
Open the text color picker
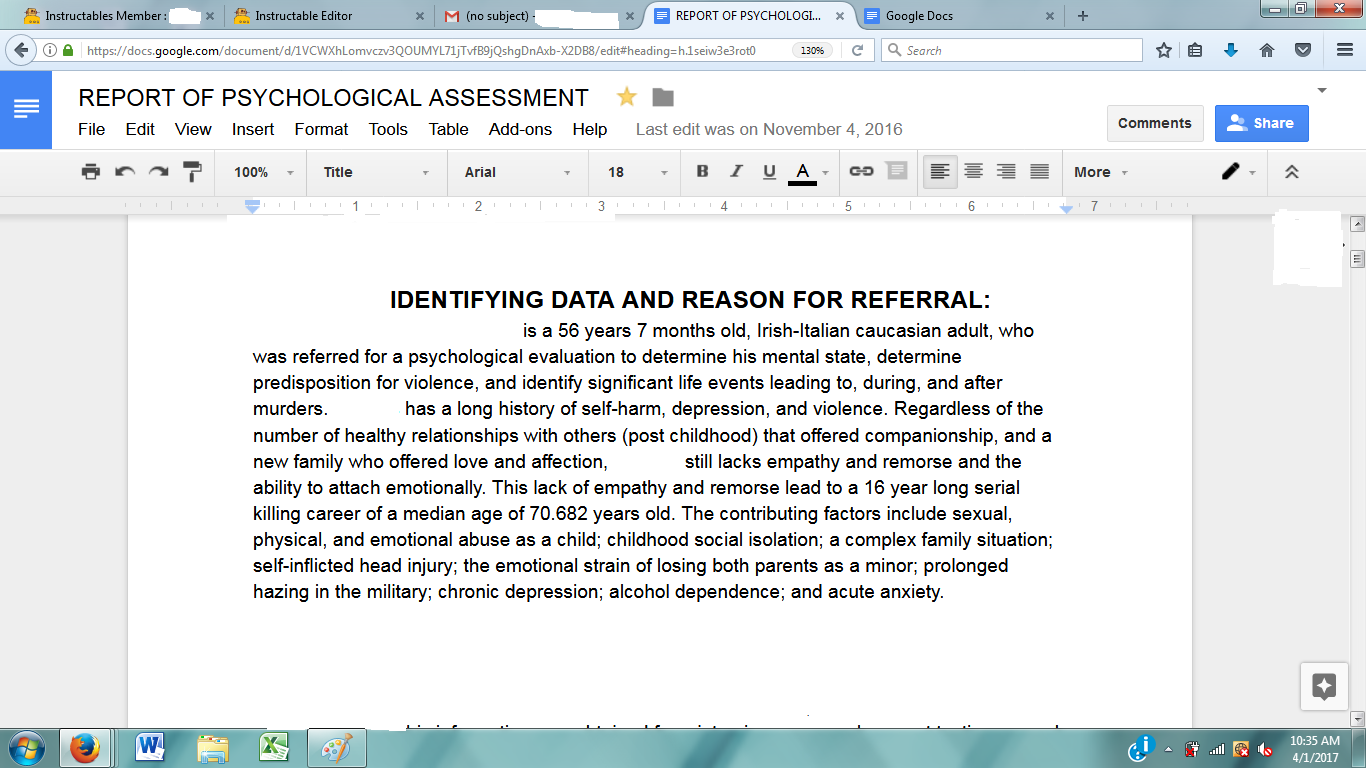[x=803, y=171]
